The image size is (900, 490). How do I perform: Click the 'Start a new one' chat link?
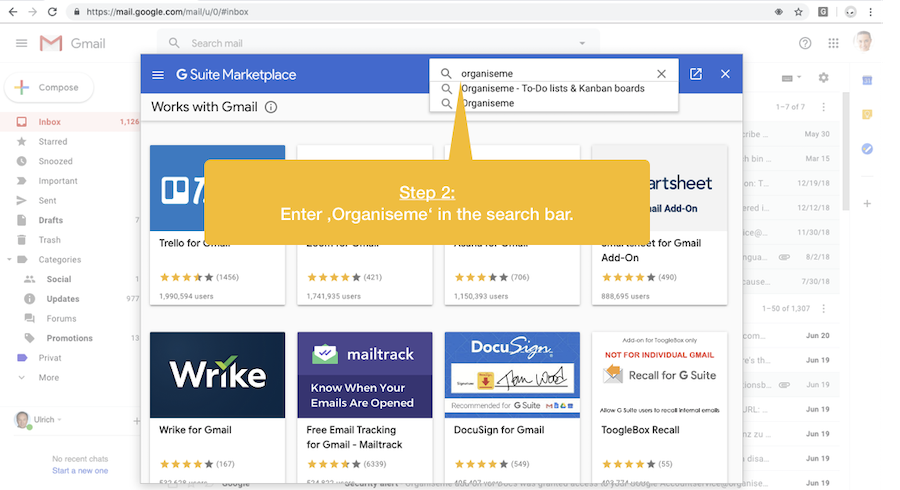(x=80, y=470)
